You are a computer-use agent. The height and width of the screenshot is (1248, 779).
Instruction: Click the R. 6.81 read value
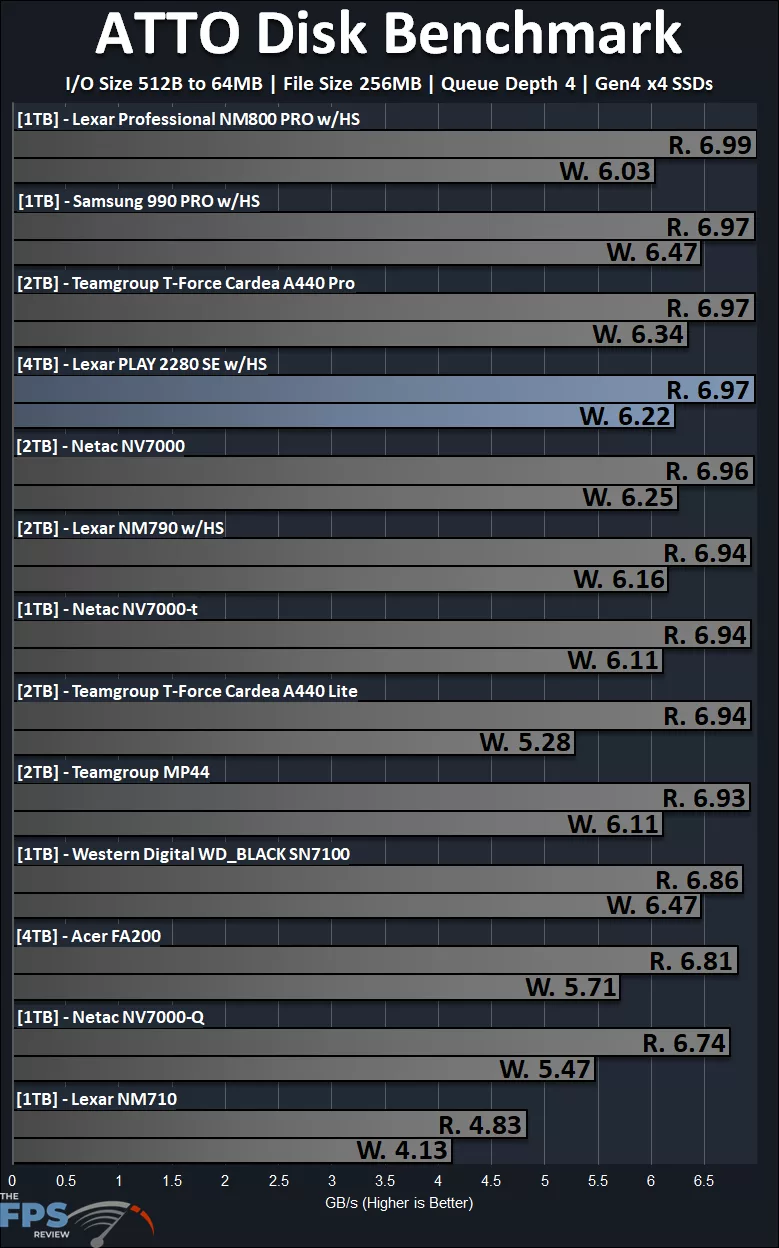click(692, 961)
